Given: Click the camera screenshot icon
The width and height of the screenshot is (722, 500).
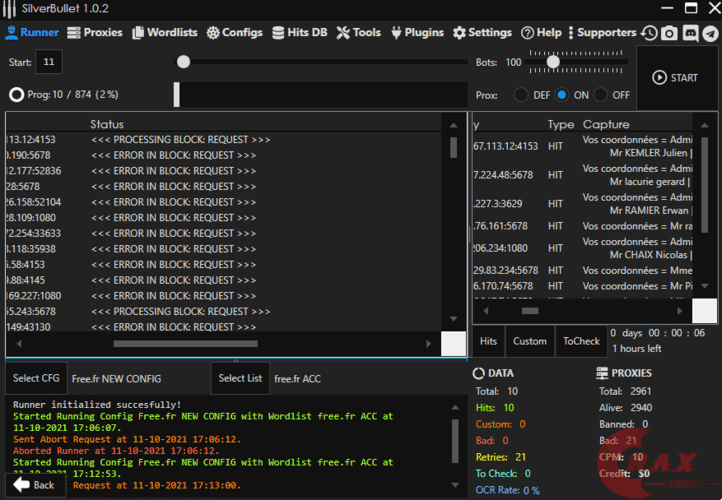Looking at the screenshot, I should click(670, 33).
